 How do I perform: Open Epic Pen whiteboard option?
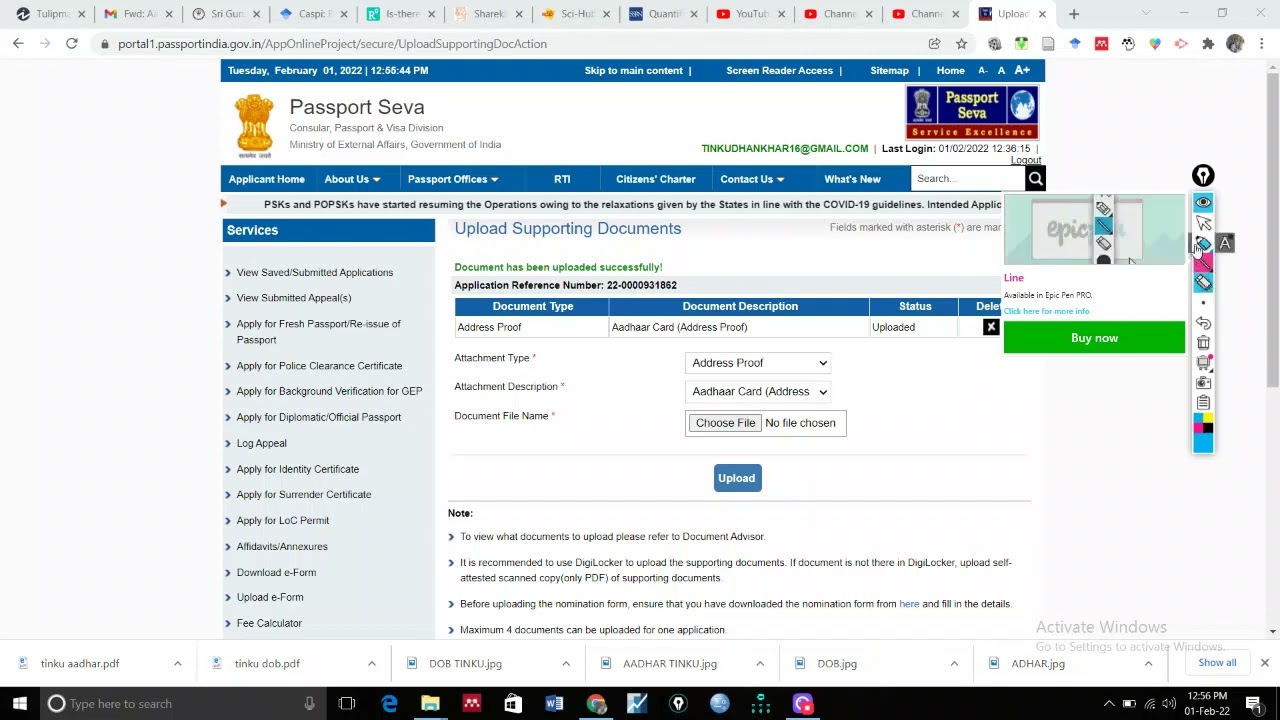click(x=1203, y=363)
